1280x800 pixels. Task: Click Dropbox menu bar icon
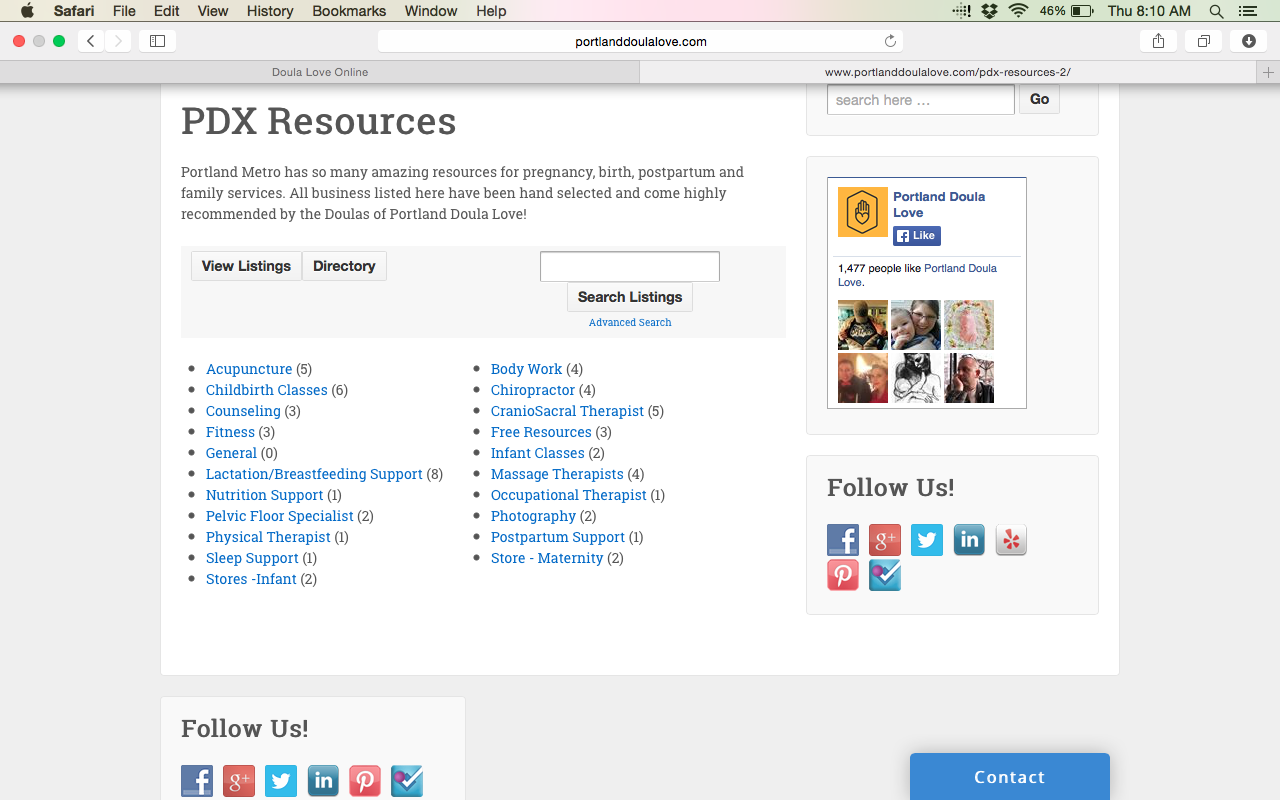[x=989, y=11]
